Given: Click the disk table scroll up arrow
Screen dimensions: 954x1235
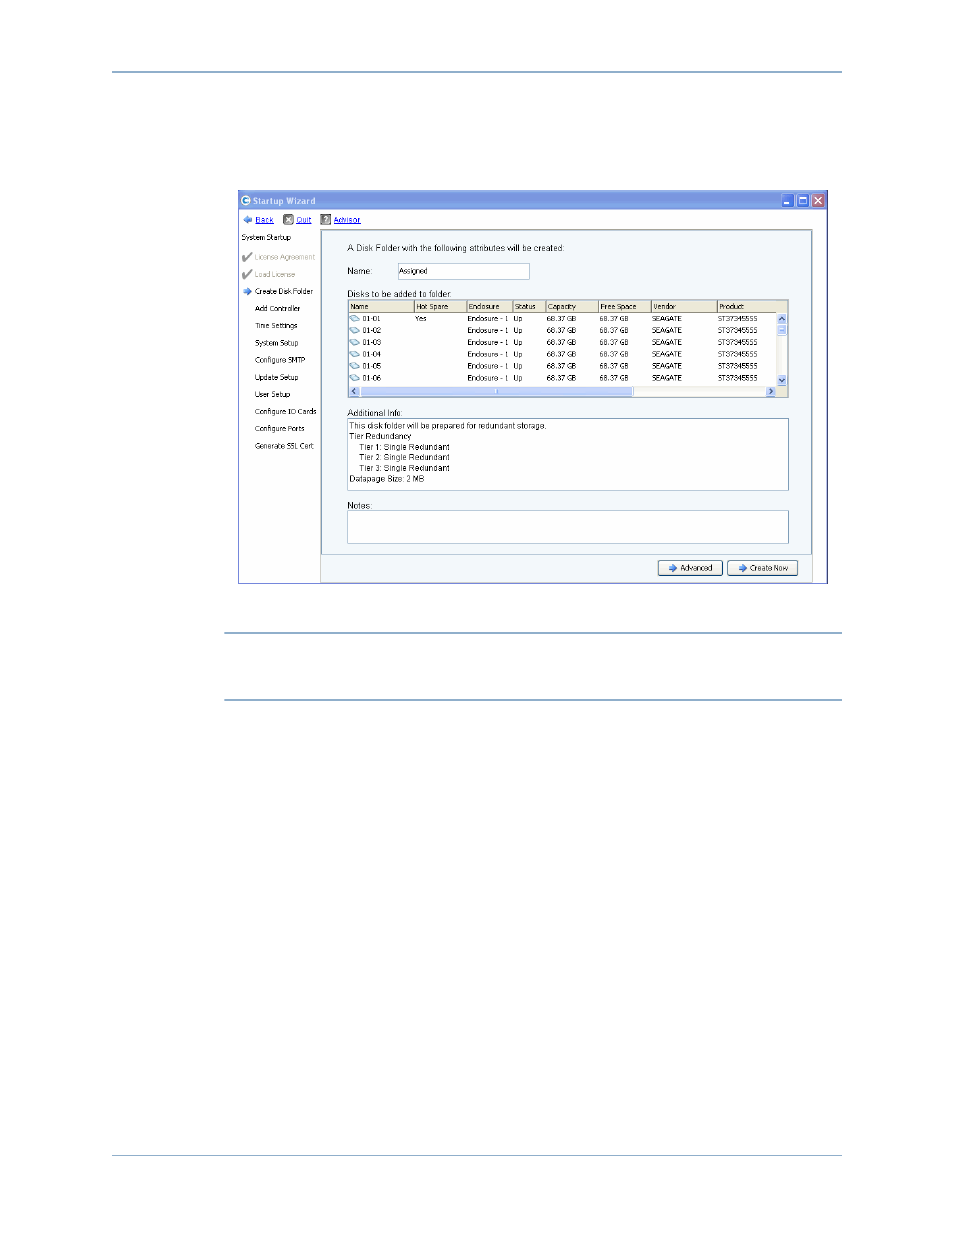Looking at the screenshot, I should click(x=782, y=318).
